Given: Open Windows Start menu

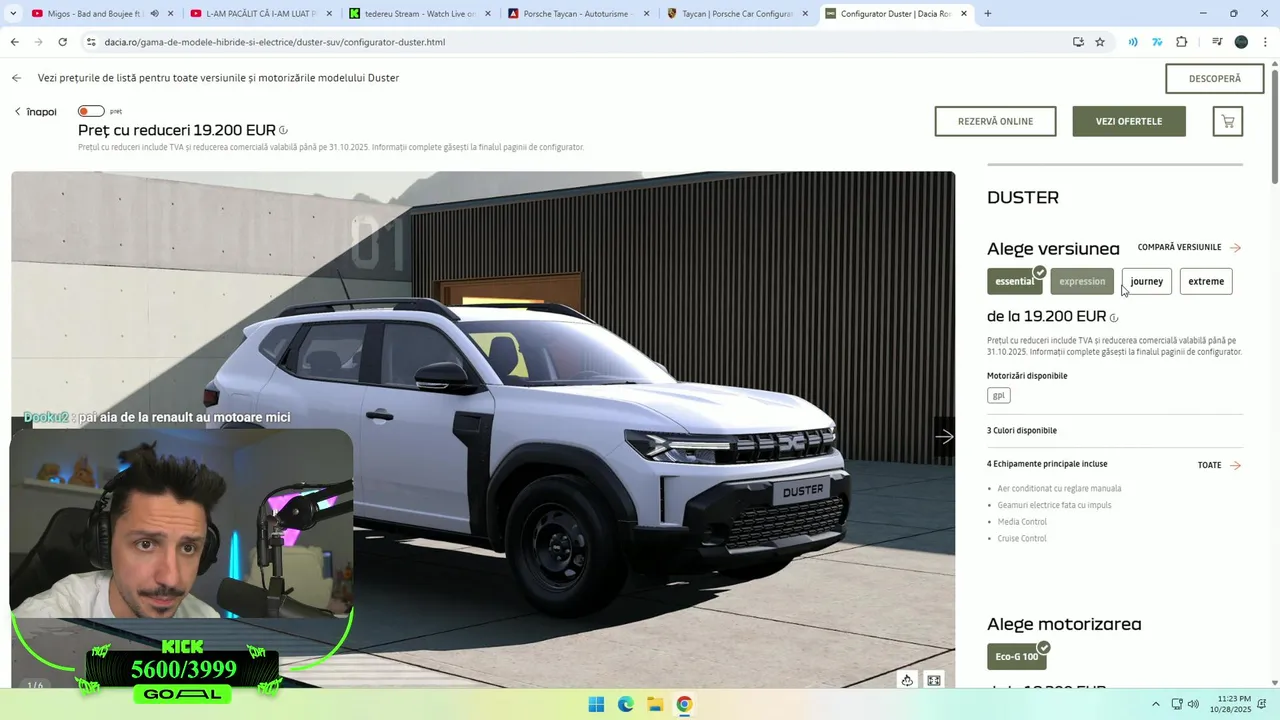Looking at the screenshot, I should (x=596, y=704).
